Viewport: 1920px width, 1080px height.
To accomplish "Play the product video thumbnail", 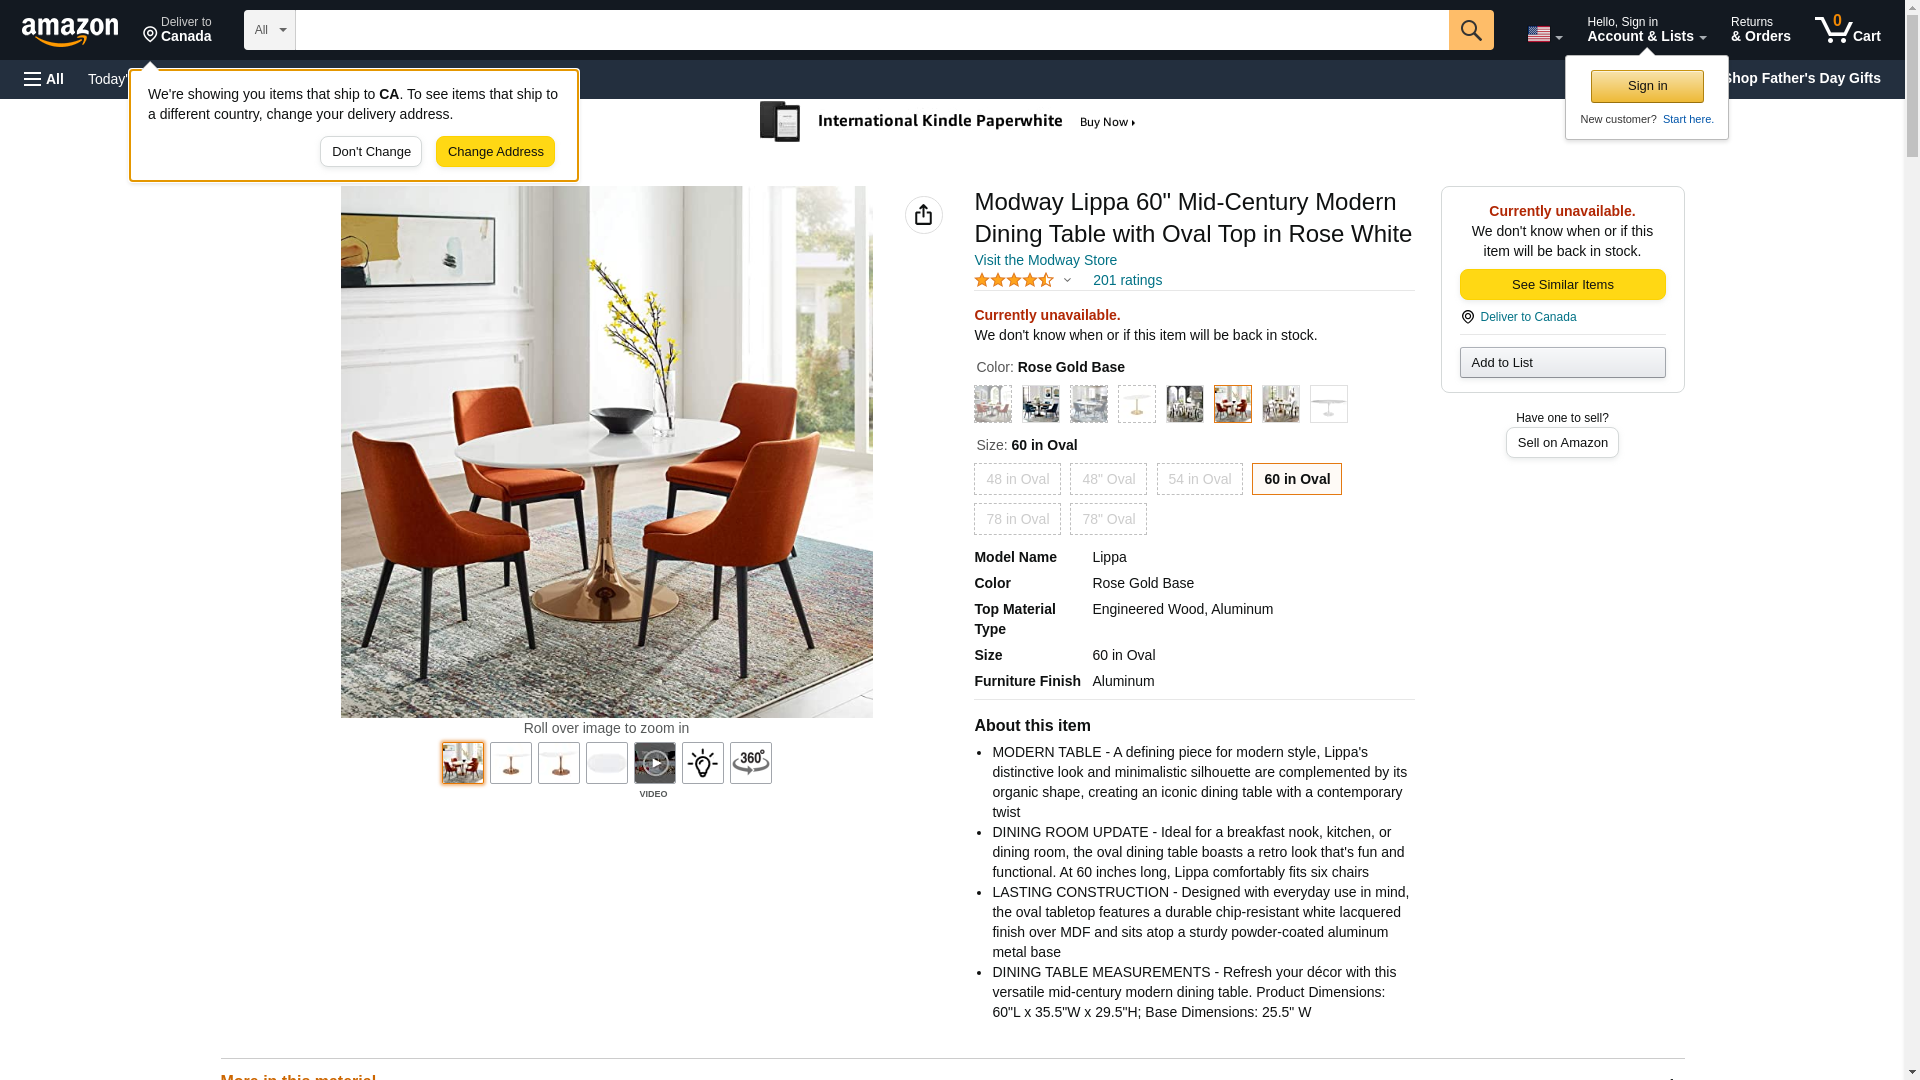I will pyautogui.click(x=654, y=763).
